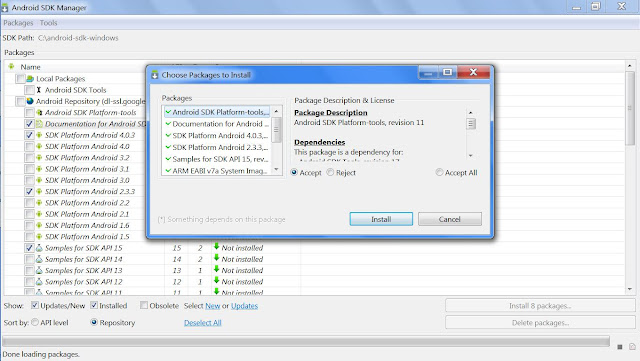
Task: Click the main packages list scrollbar thumb
Action: pos(630,108)
